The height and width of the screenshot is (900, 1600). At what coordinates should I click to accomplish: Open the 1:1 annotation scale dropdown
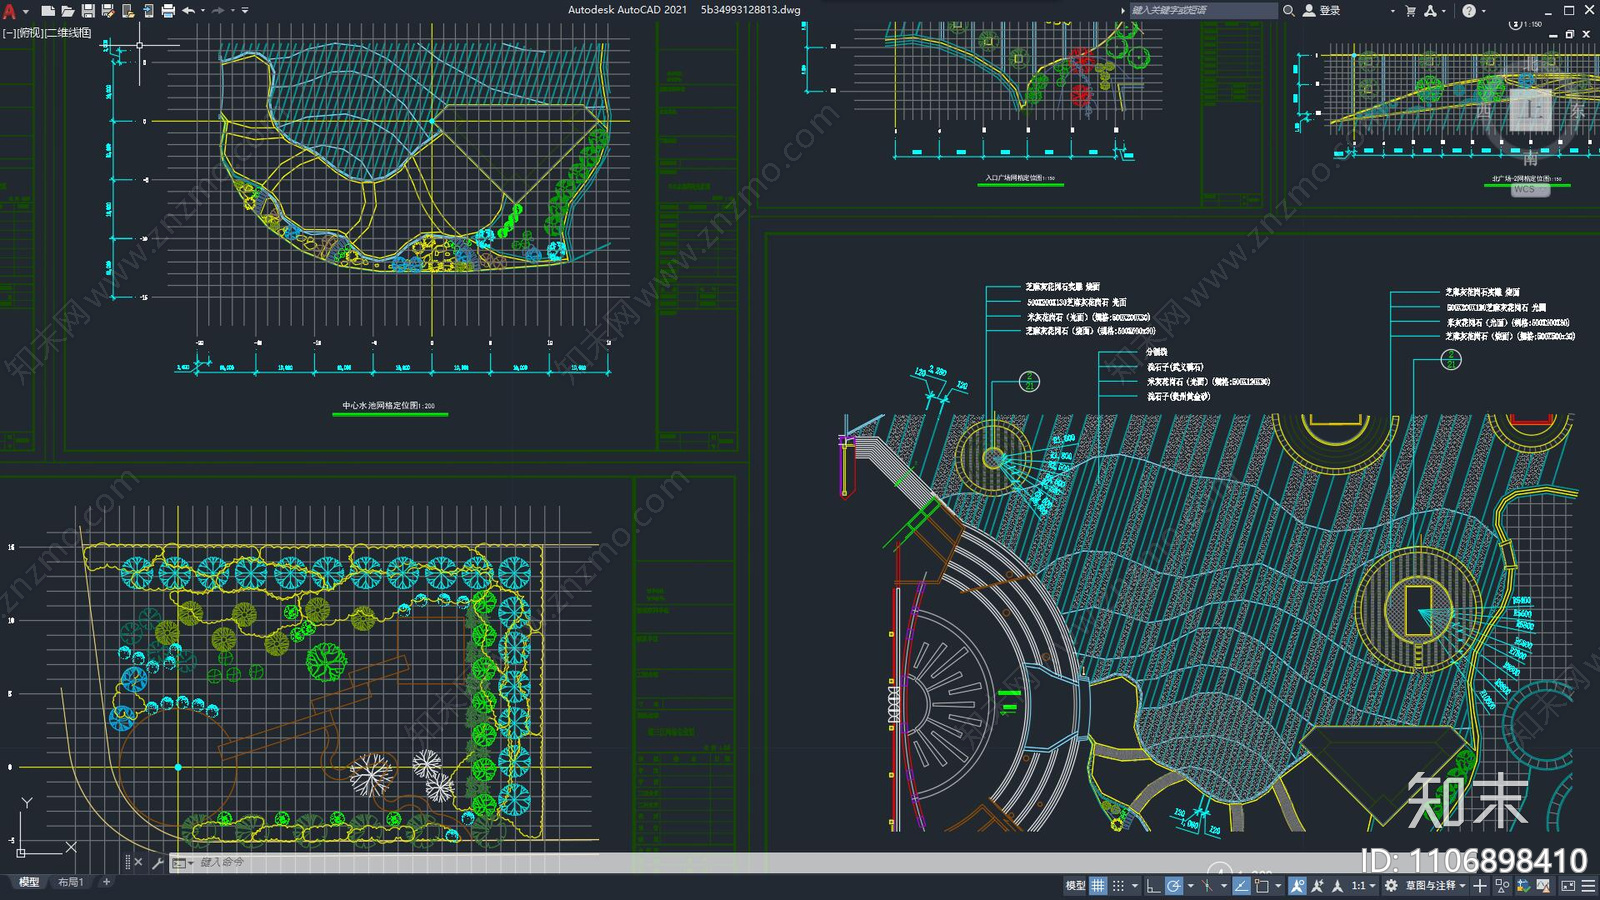[x=1364, y=886]
